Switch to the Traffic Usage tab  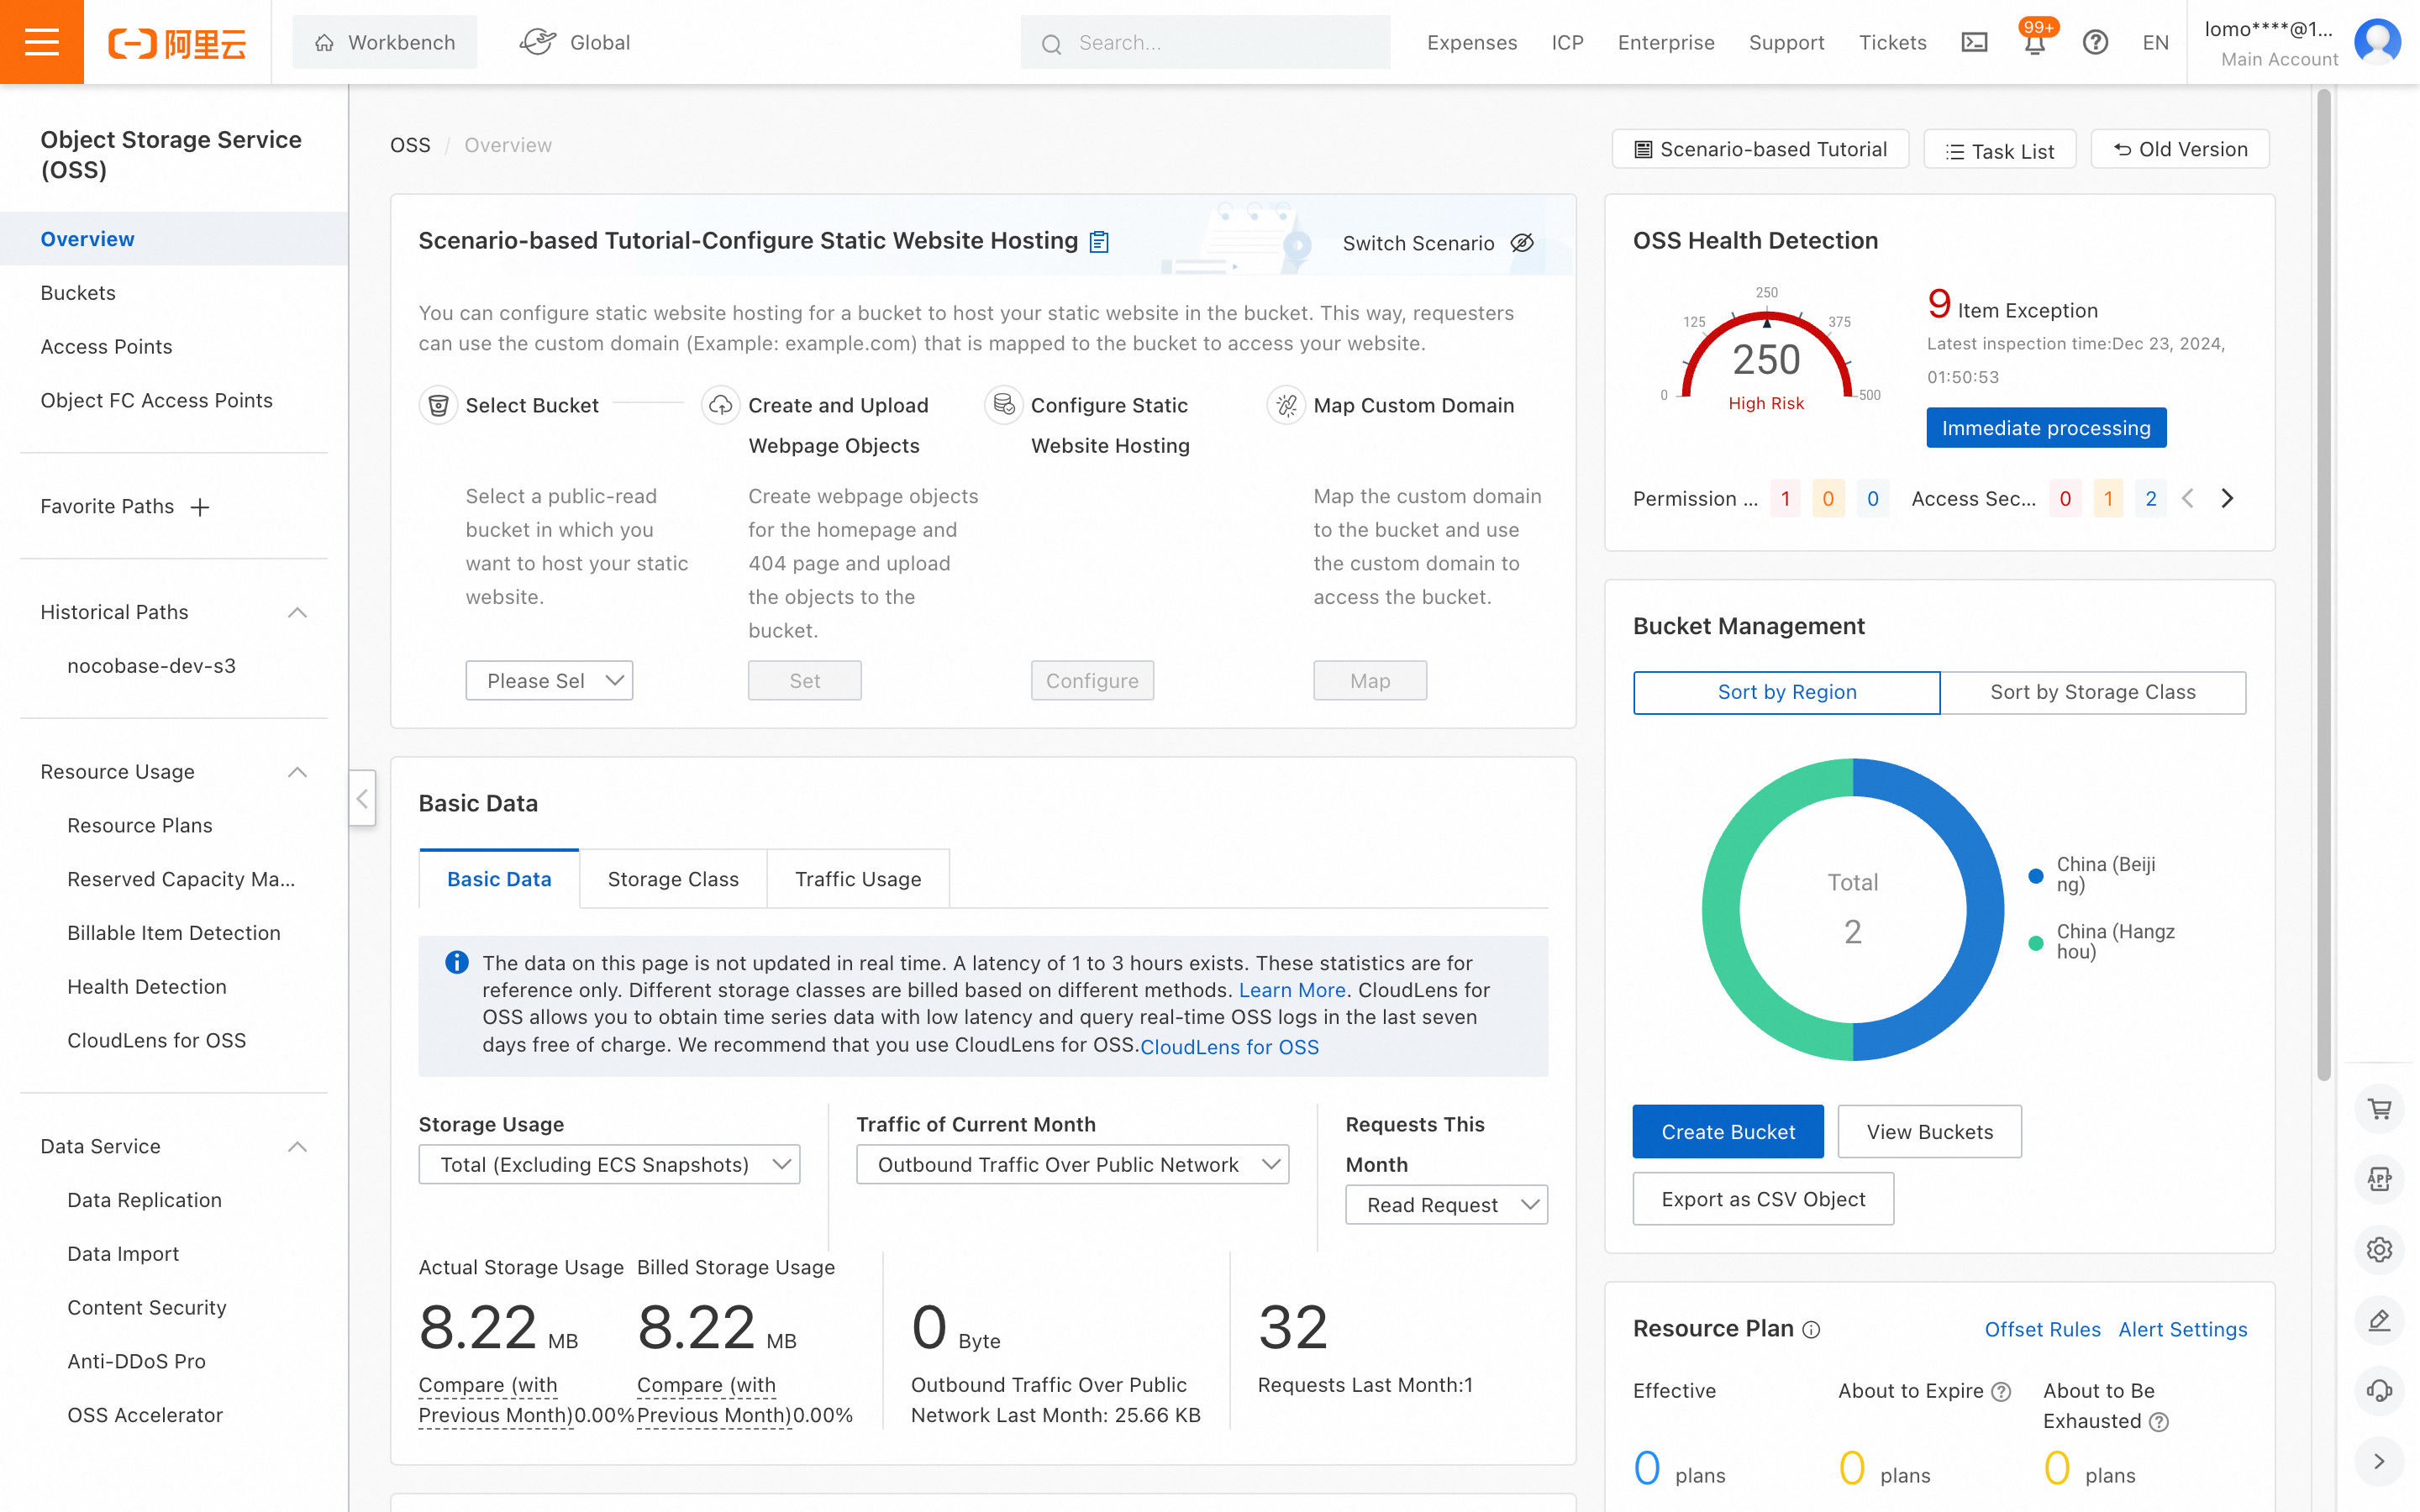[x=857, y=879]
